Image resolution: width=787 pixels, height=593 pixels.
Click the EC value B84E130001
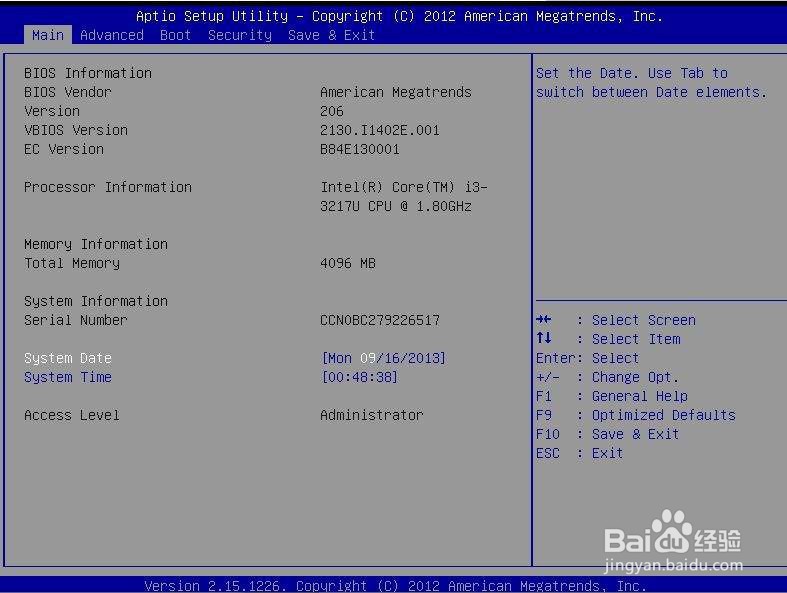tap(359, 149)
